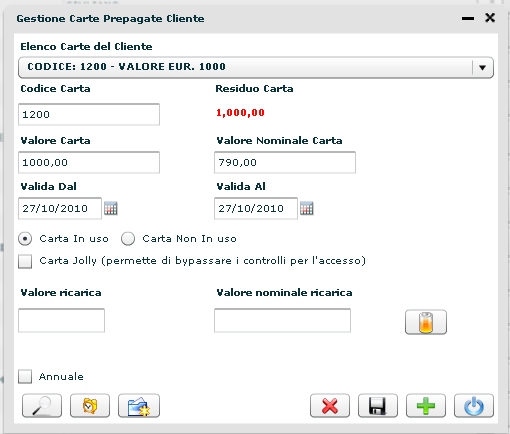Click the alarm clock history icon
Viewport: 510px width, 434px height.
(90, 406)
